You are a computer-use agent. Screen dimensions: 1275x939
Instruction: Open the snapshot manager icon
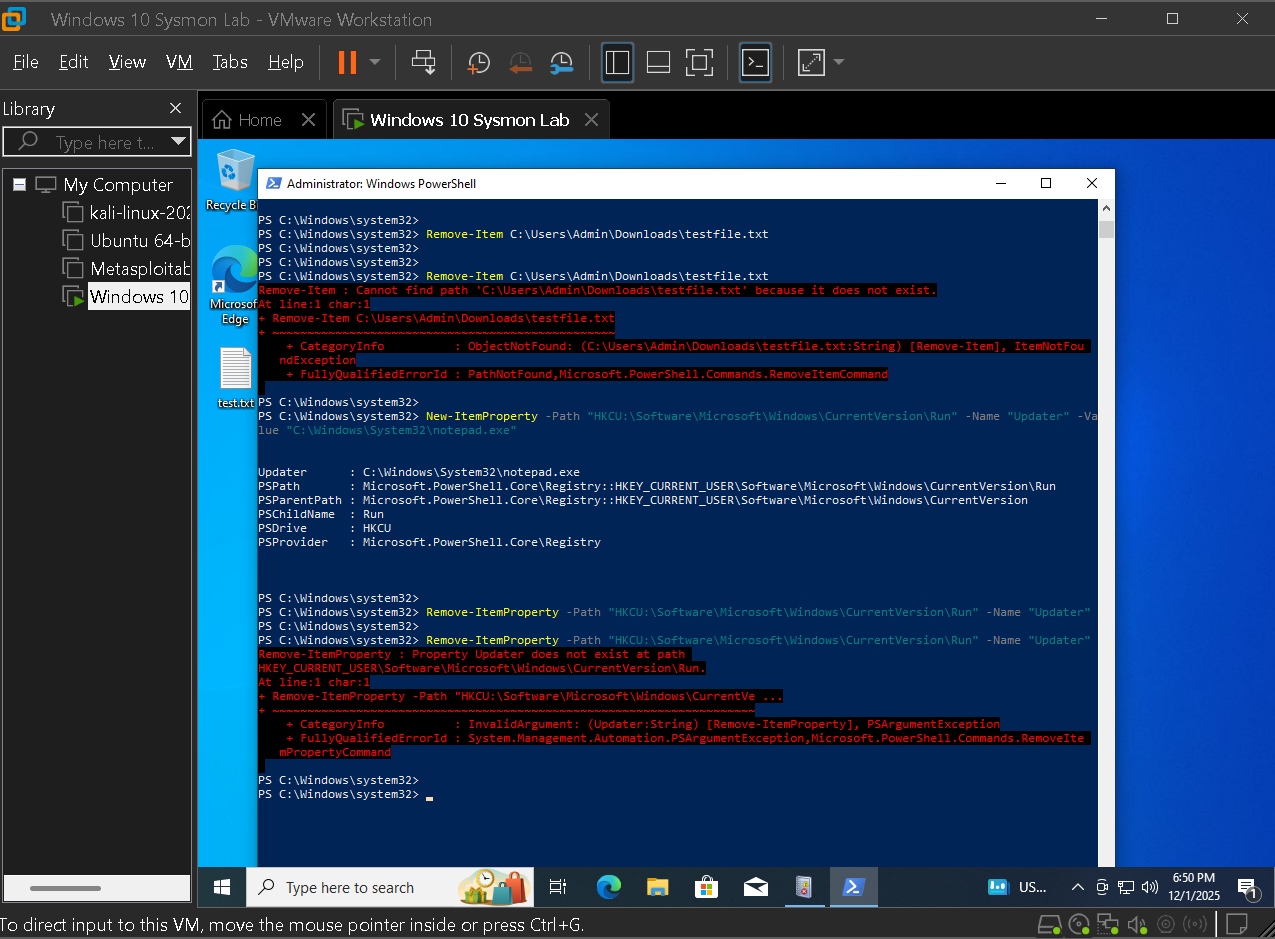pos(561,63)
